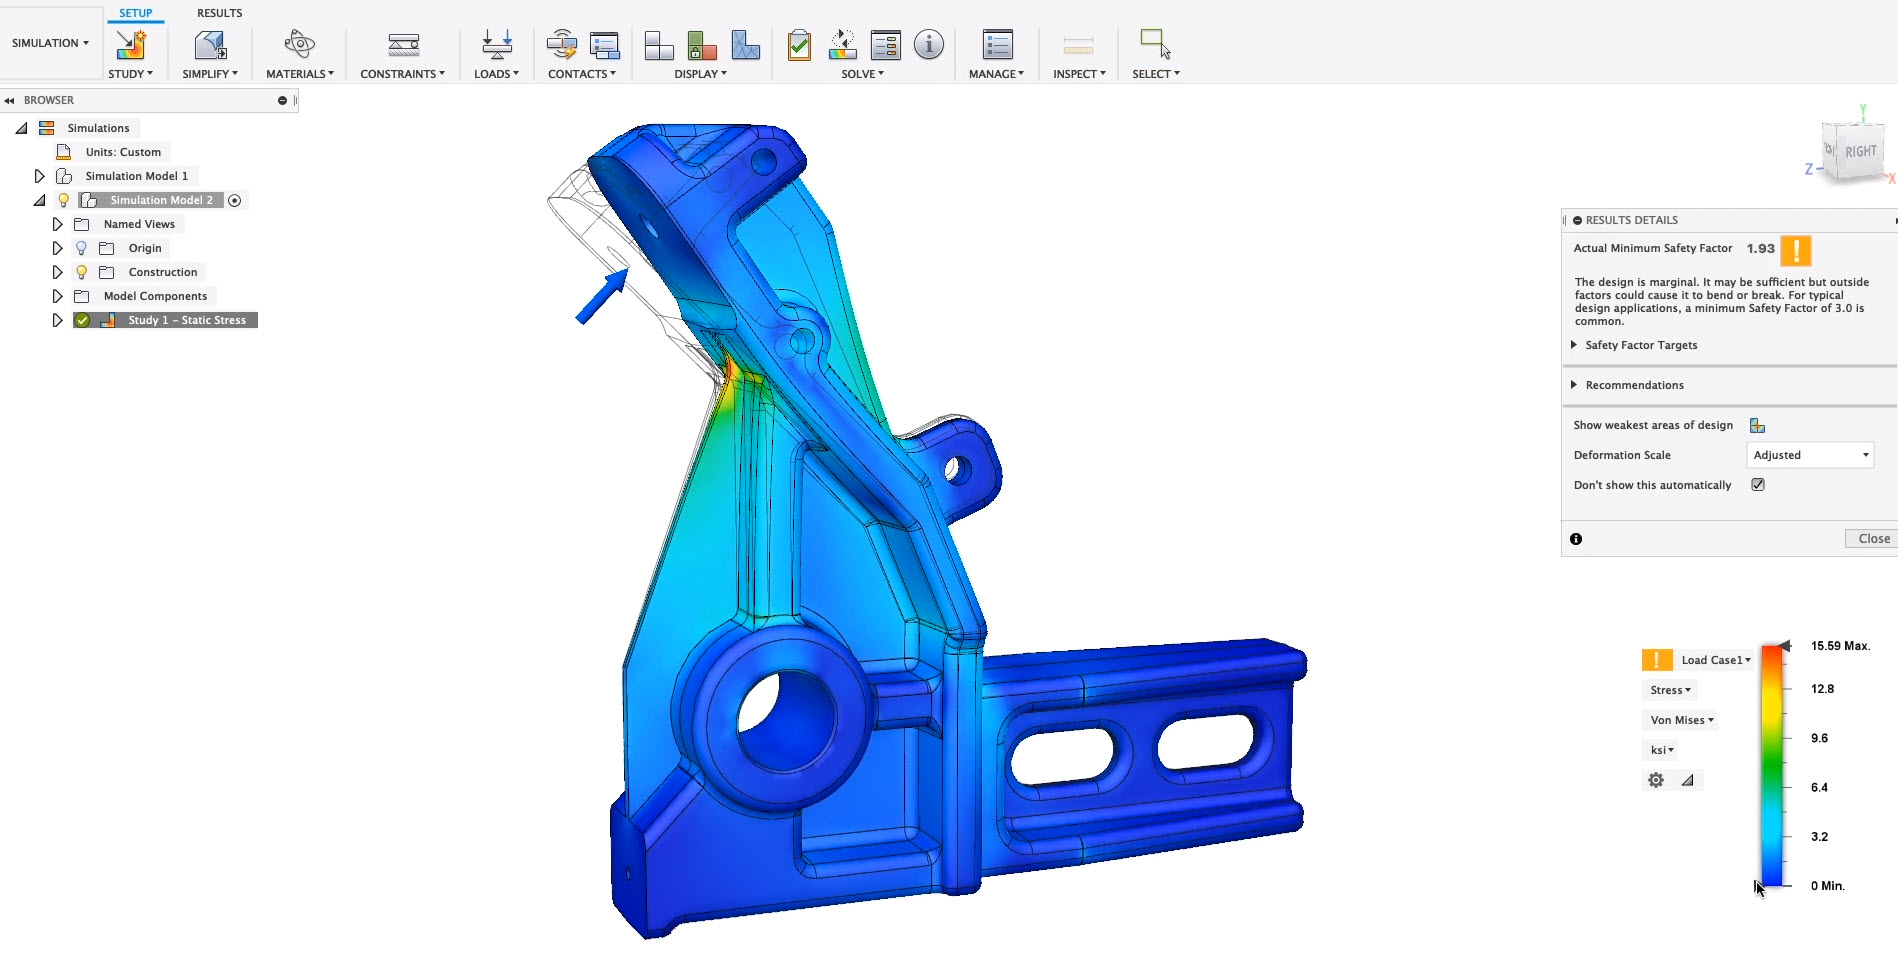Click the Structural Loads icon
This screenshot has height=959, width=1898.
(497, 45)
